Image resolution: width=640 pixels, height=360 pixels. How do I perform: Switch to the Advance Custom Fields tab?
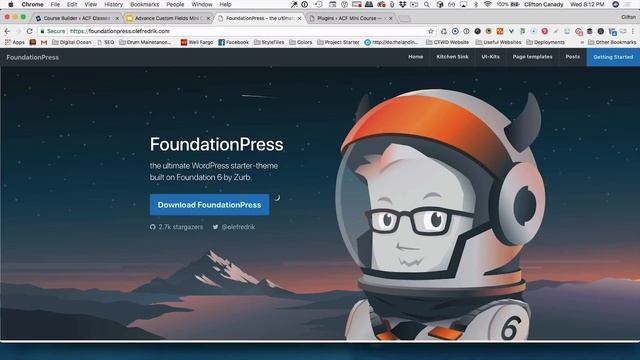[168, 18]
